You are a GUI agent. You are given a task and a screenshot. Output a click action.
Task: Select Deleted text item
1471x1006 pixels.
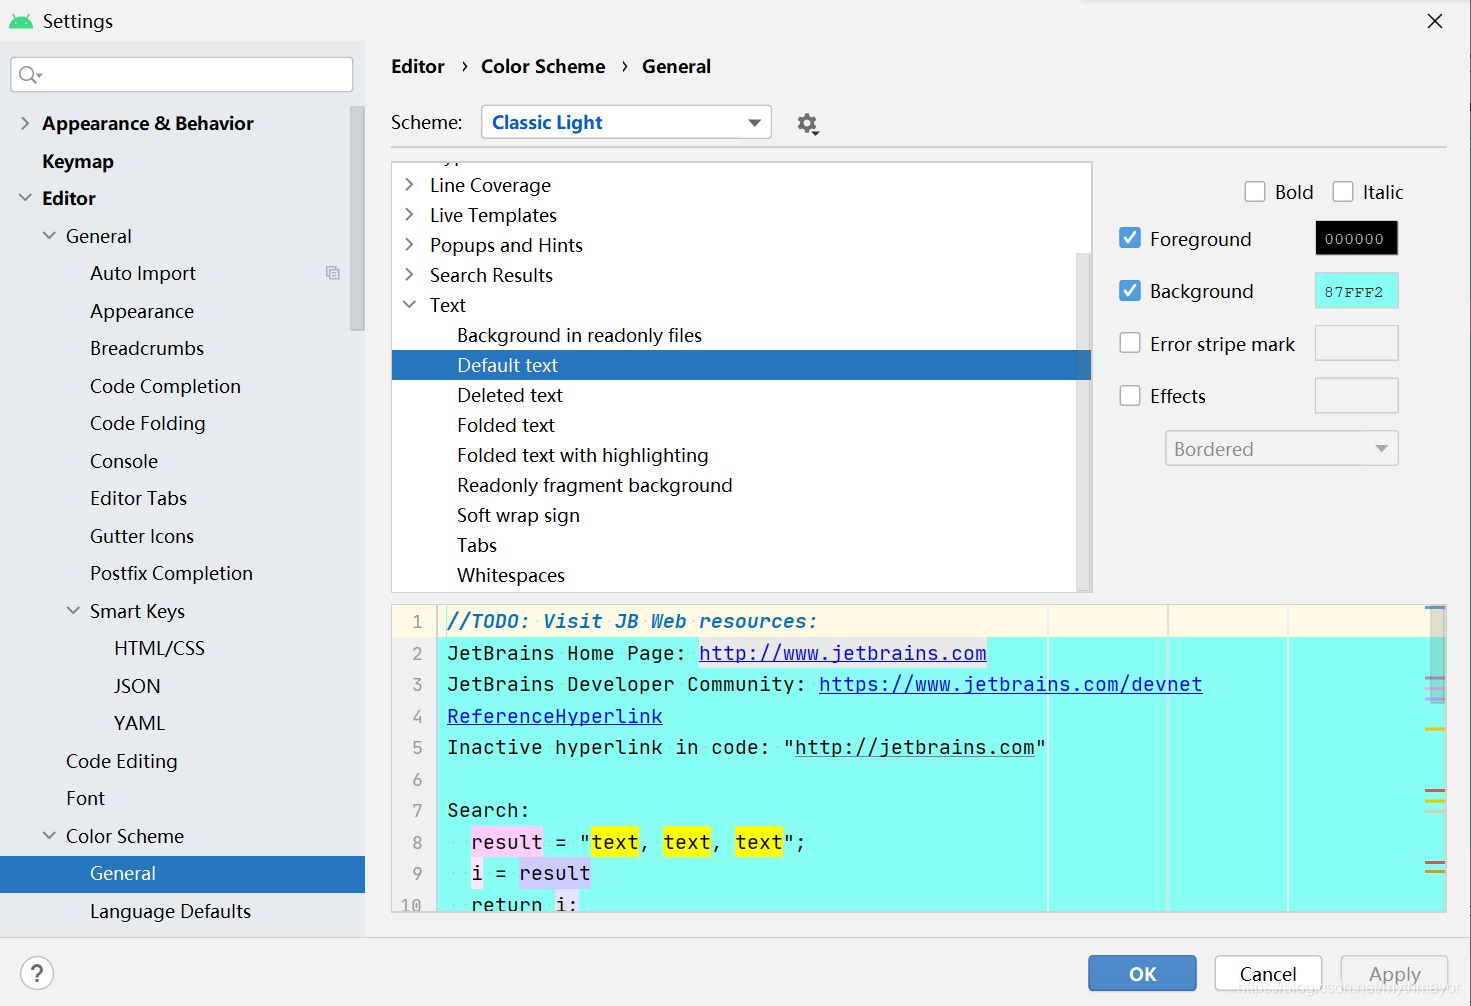[510, 395]
